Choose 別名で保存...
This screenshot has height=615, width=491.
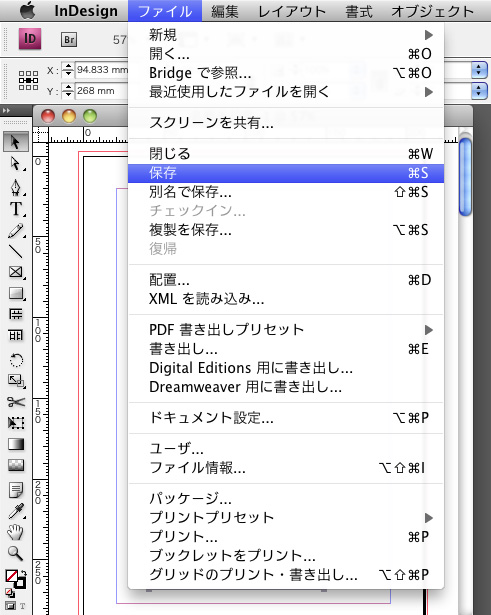(286, 192)
